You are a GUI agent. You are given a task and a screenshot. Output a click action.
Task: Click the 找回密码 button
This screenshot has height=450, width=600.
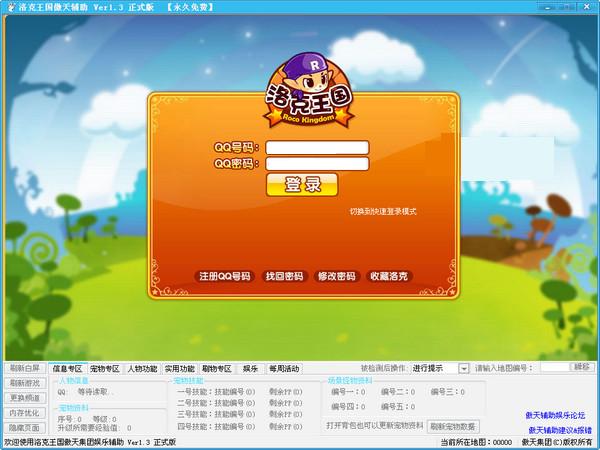click(x=284, y=276)
